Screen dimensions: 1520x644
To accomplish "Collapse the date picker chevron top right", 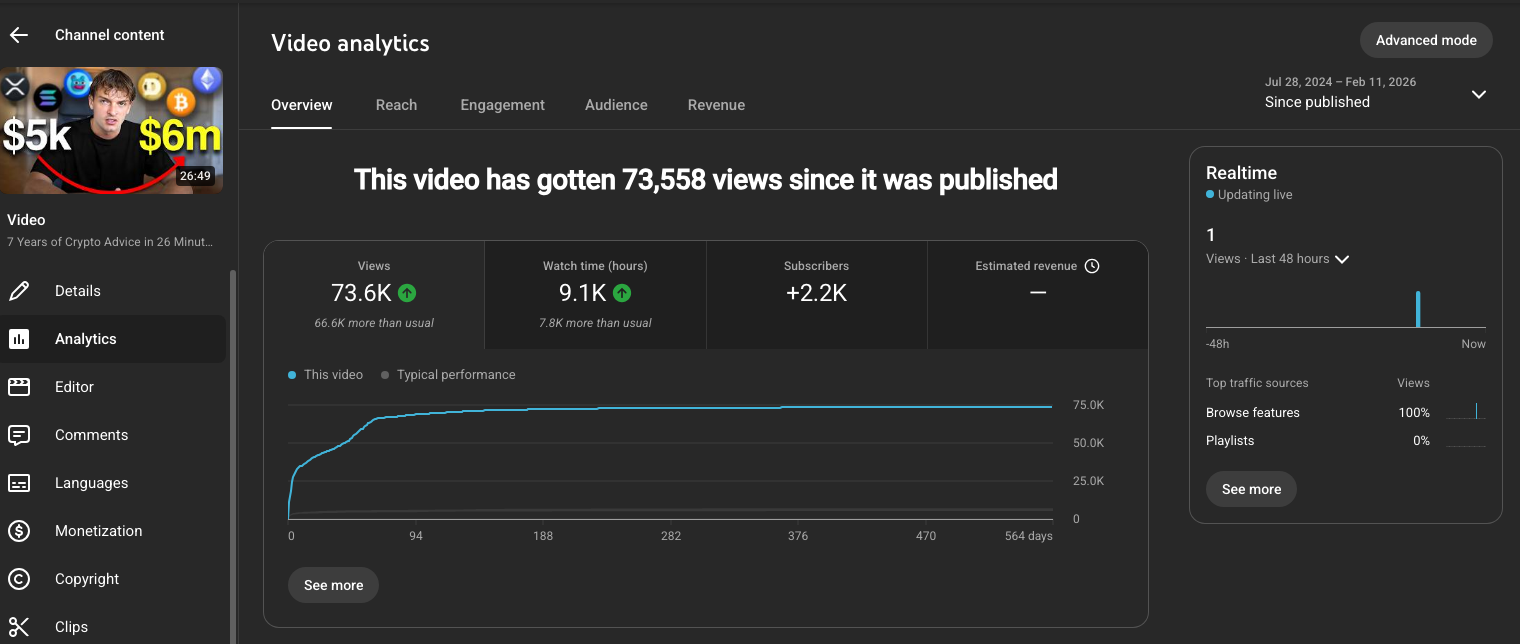I will click(x=1478, y=94).
